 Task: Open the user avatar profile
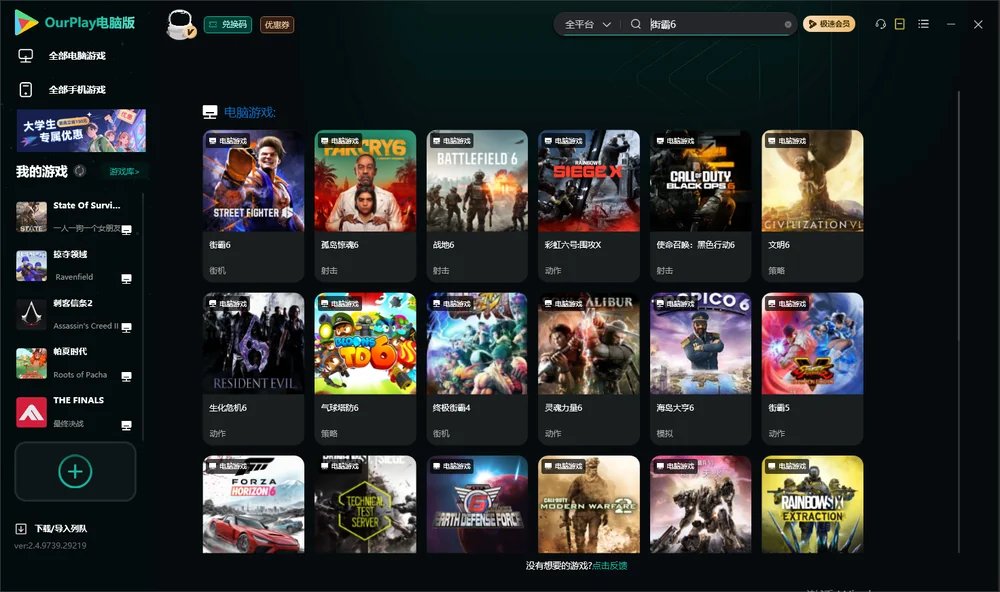[x=180, y=24]
